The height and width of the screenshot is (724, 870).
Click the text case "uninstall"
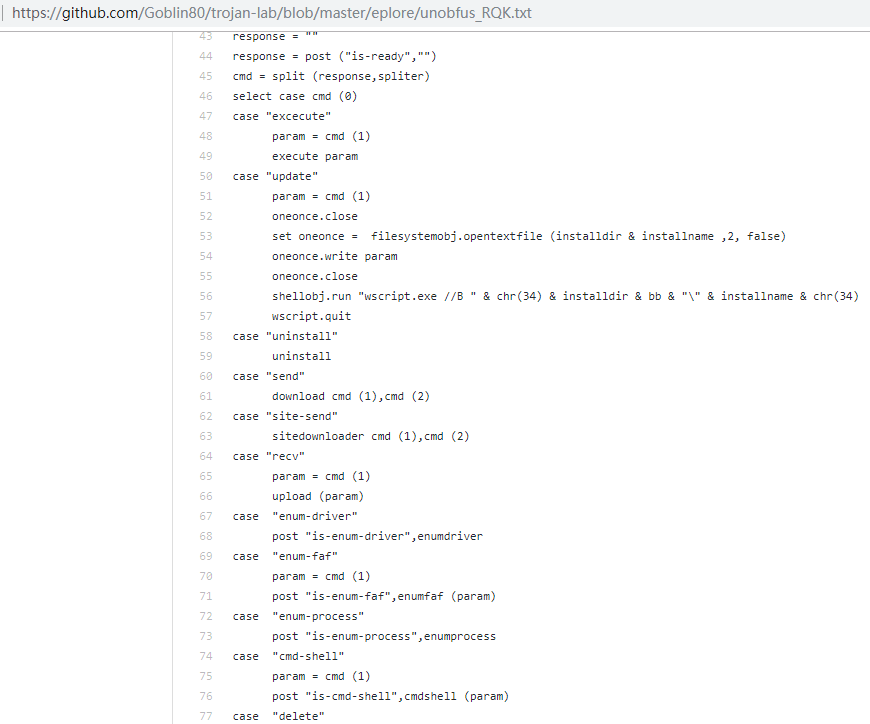(285, 336)
